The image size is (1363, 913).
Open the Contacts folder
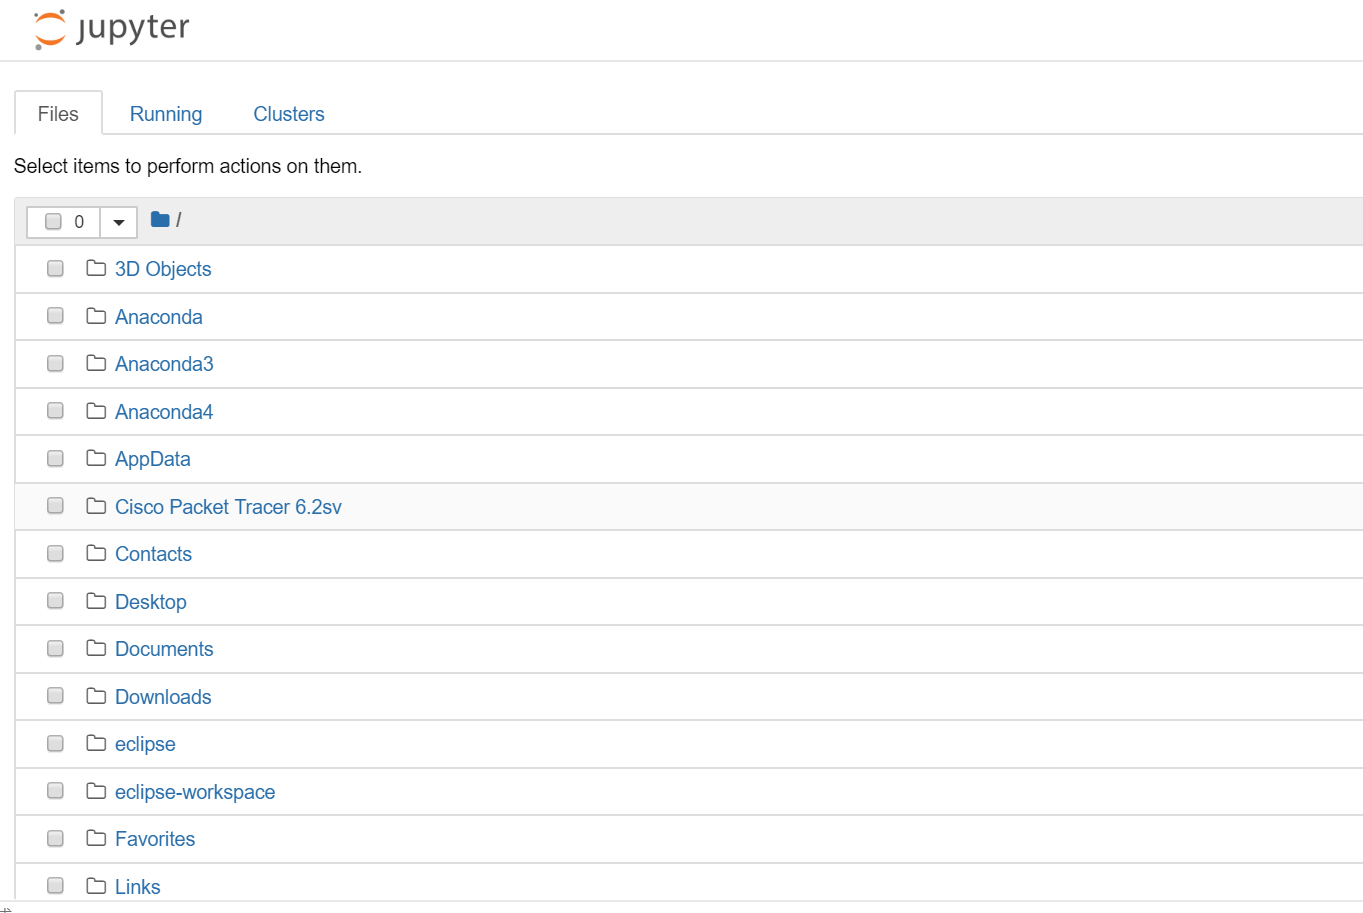click(x=153, y=554)
